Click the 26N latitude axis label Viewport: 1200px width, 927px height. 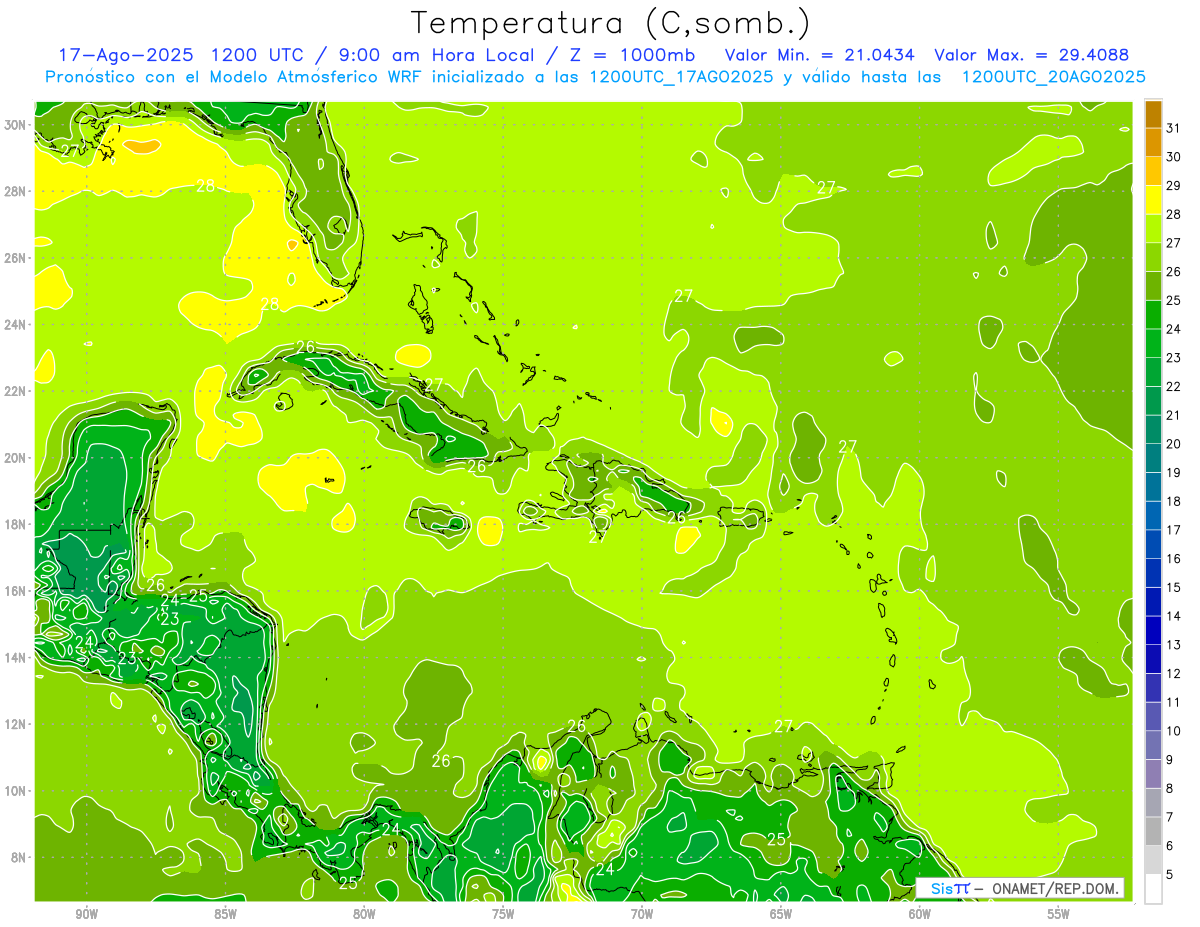pos(15,257)
